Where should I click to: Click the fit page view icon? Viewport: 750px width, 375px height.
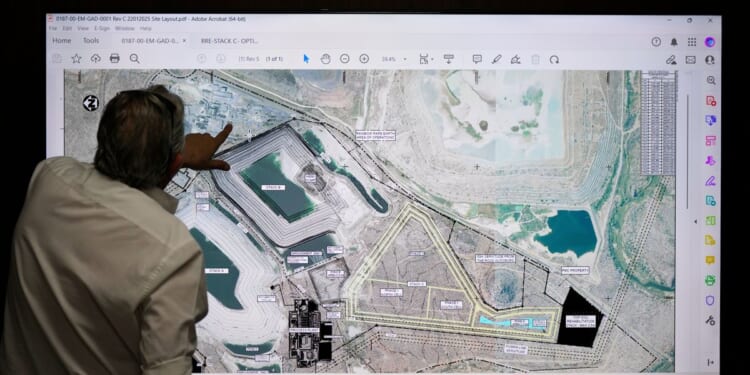(423, 59)
